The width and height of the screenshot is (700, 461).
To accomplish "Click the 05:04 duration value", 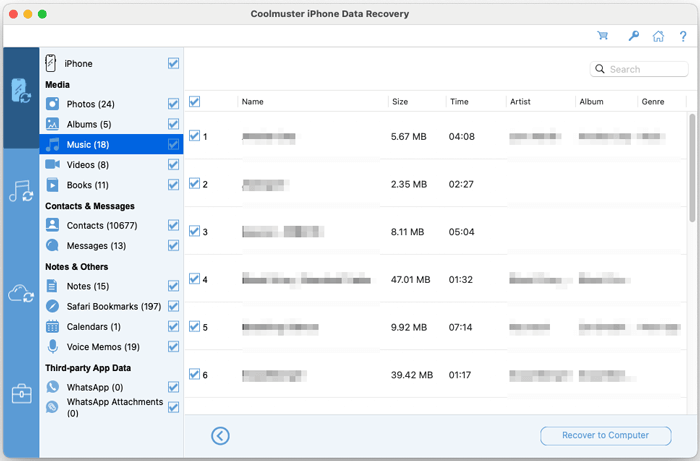I will (x=461, y=232).
